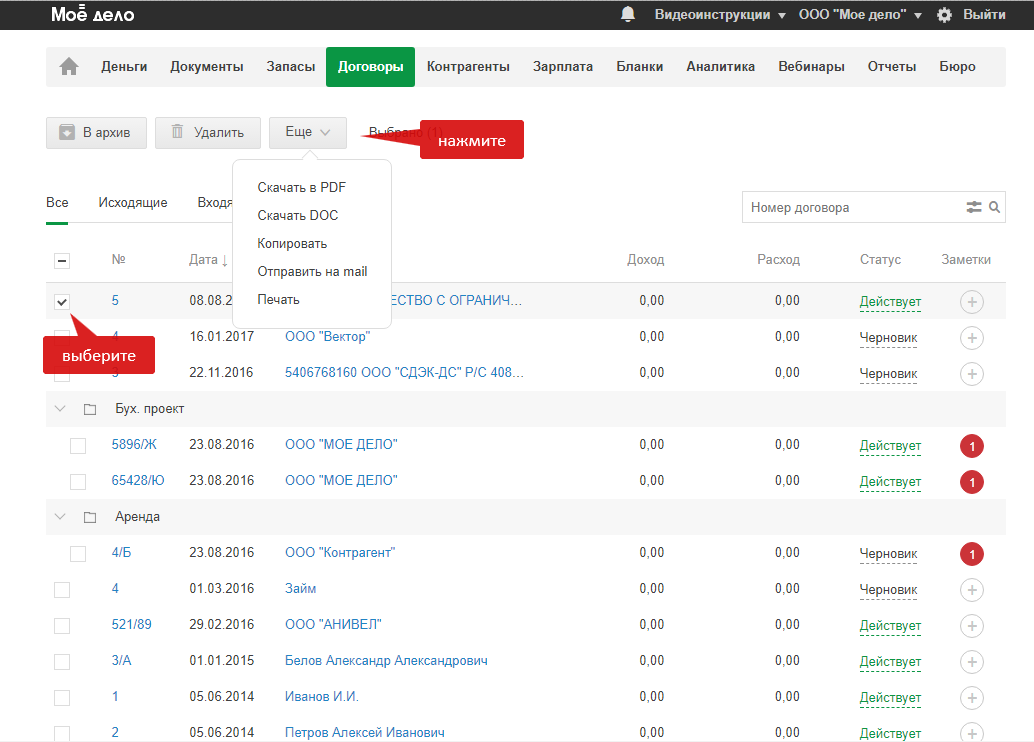Image resolution: width=1034 pixels, height=742 pixels.
Task: Collapse the Бух. проект folder group
Action: point(60,409)
